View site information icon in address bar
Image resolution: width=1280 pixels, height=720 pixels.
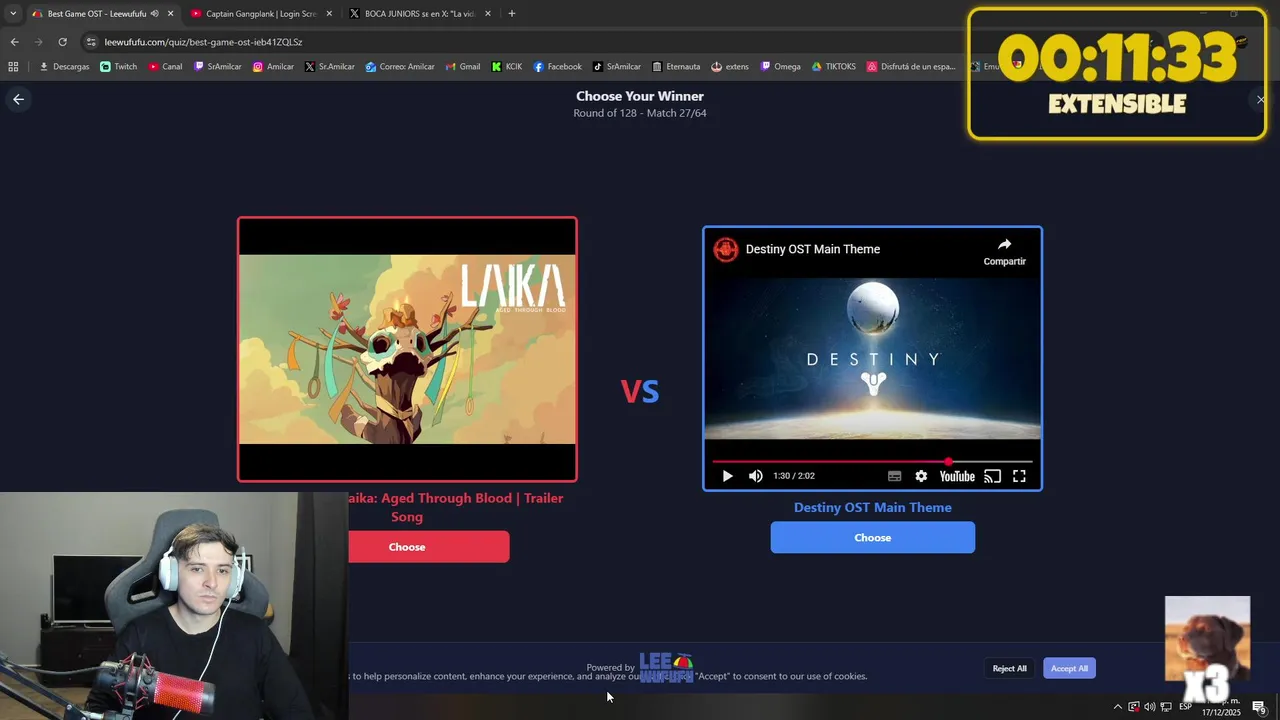click(x=92, y=42)
